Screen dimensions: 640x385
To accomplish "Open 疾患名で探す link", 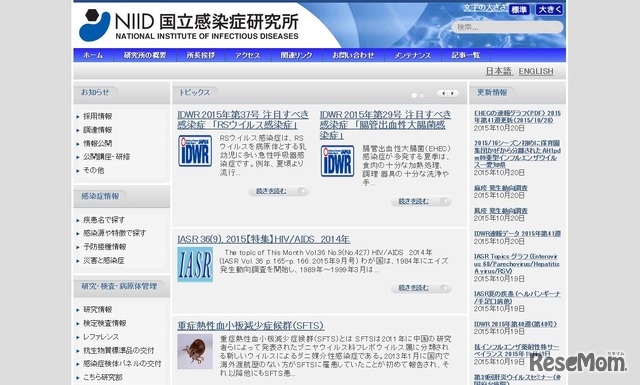I will tap(104, 220).
